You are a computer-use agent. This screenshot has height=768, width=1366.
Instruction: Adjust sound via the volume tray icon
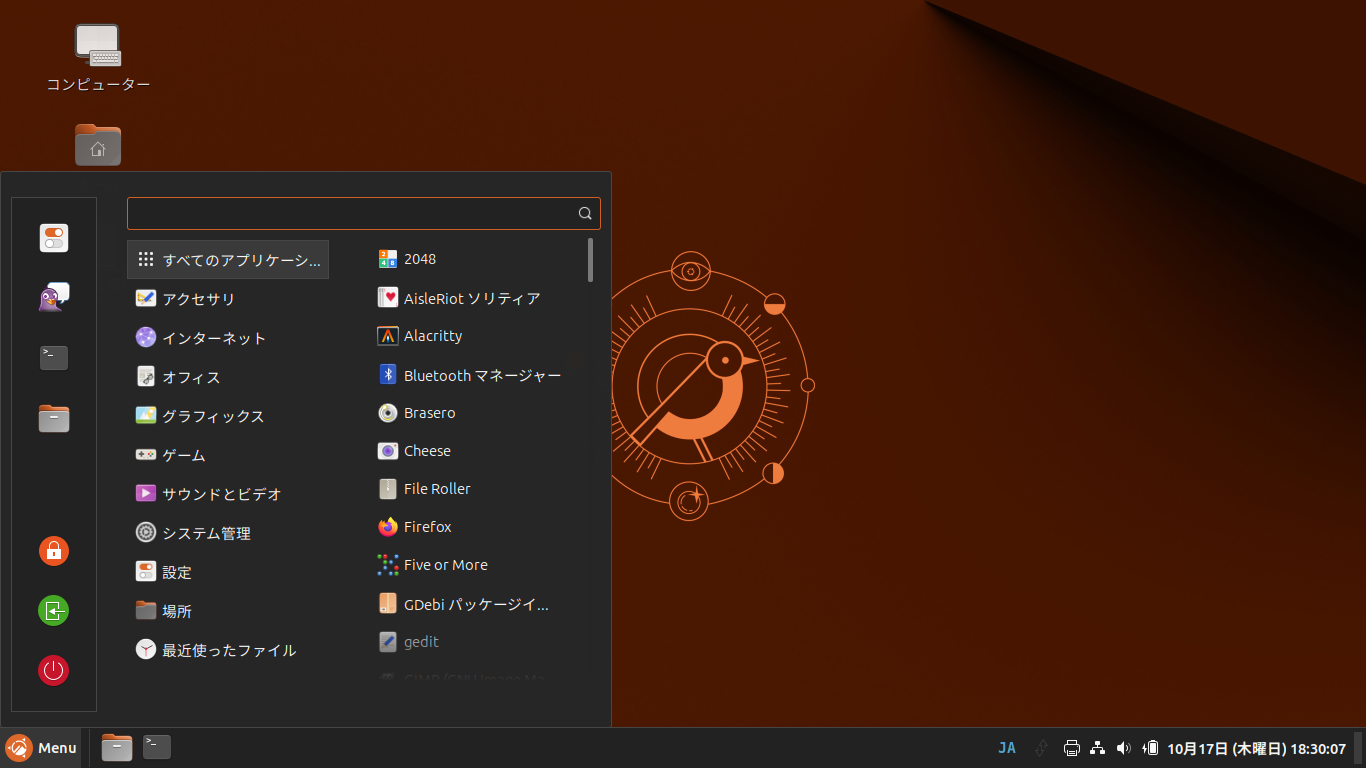click(1123, 747)
